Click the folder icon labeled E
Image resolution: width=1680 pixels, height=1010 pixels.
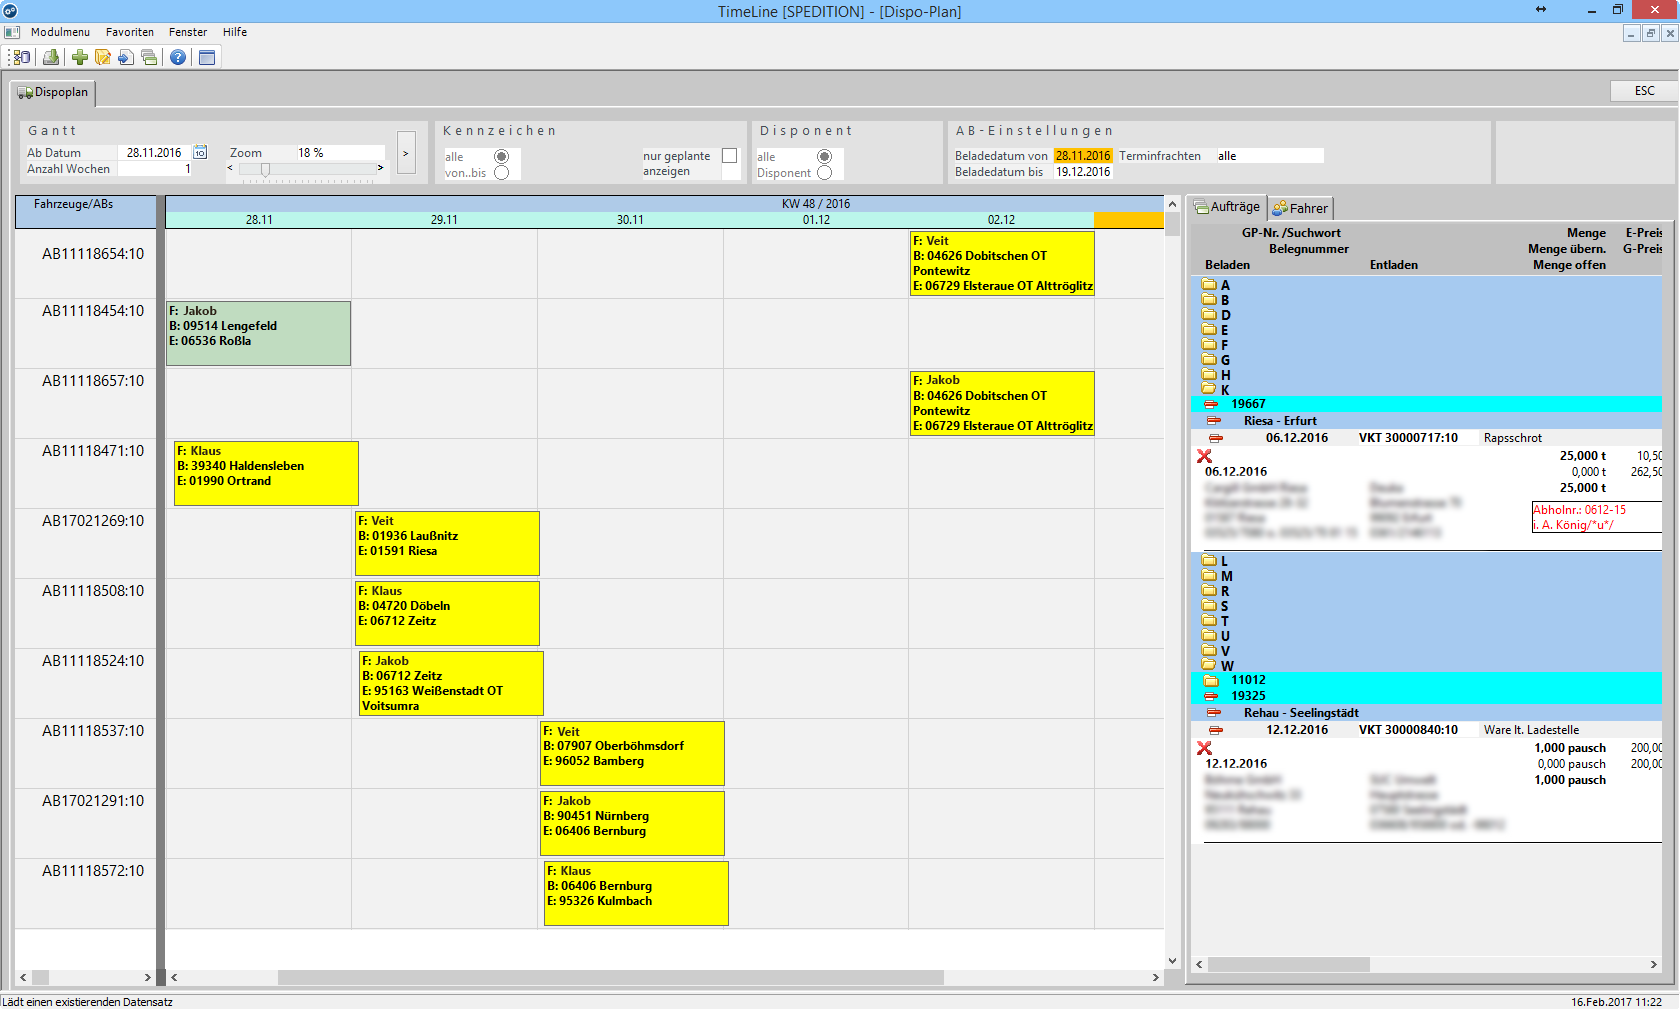(x=1209, y=330)
